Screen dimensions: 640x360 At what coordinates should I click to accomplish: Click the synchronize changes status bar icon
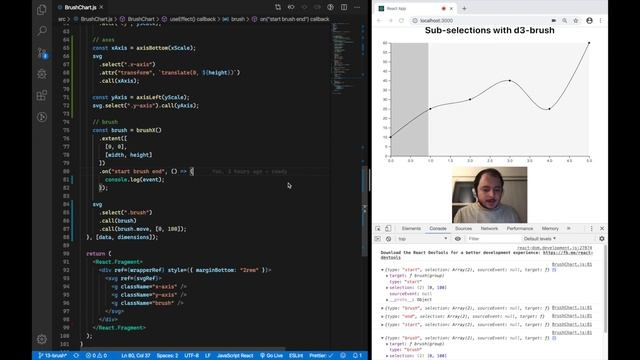point(76,356)
